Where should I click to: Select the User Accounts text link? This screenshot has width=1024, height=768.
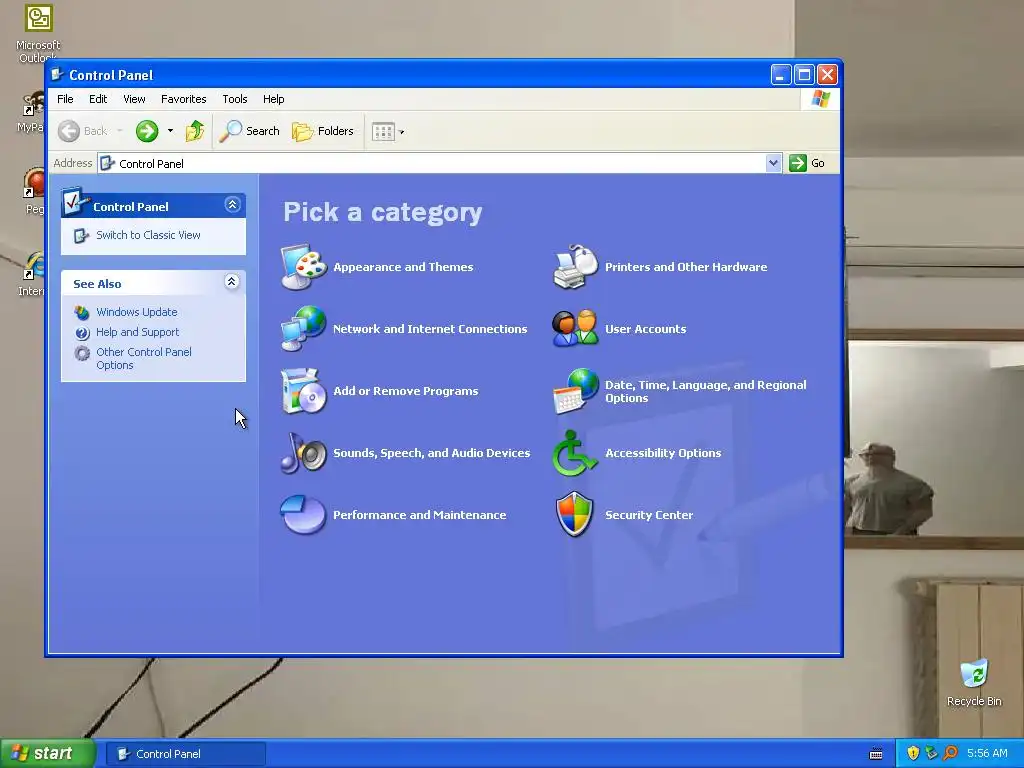click(645, 328)
